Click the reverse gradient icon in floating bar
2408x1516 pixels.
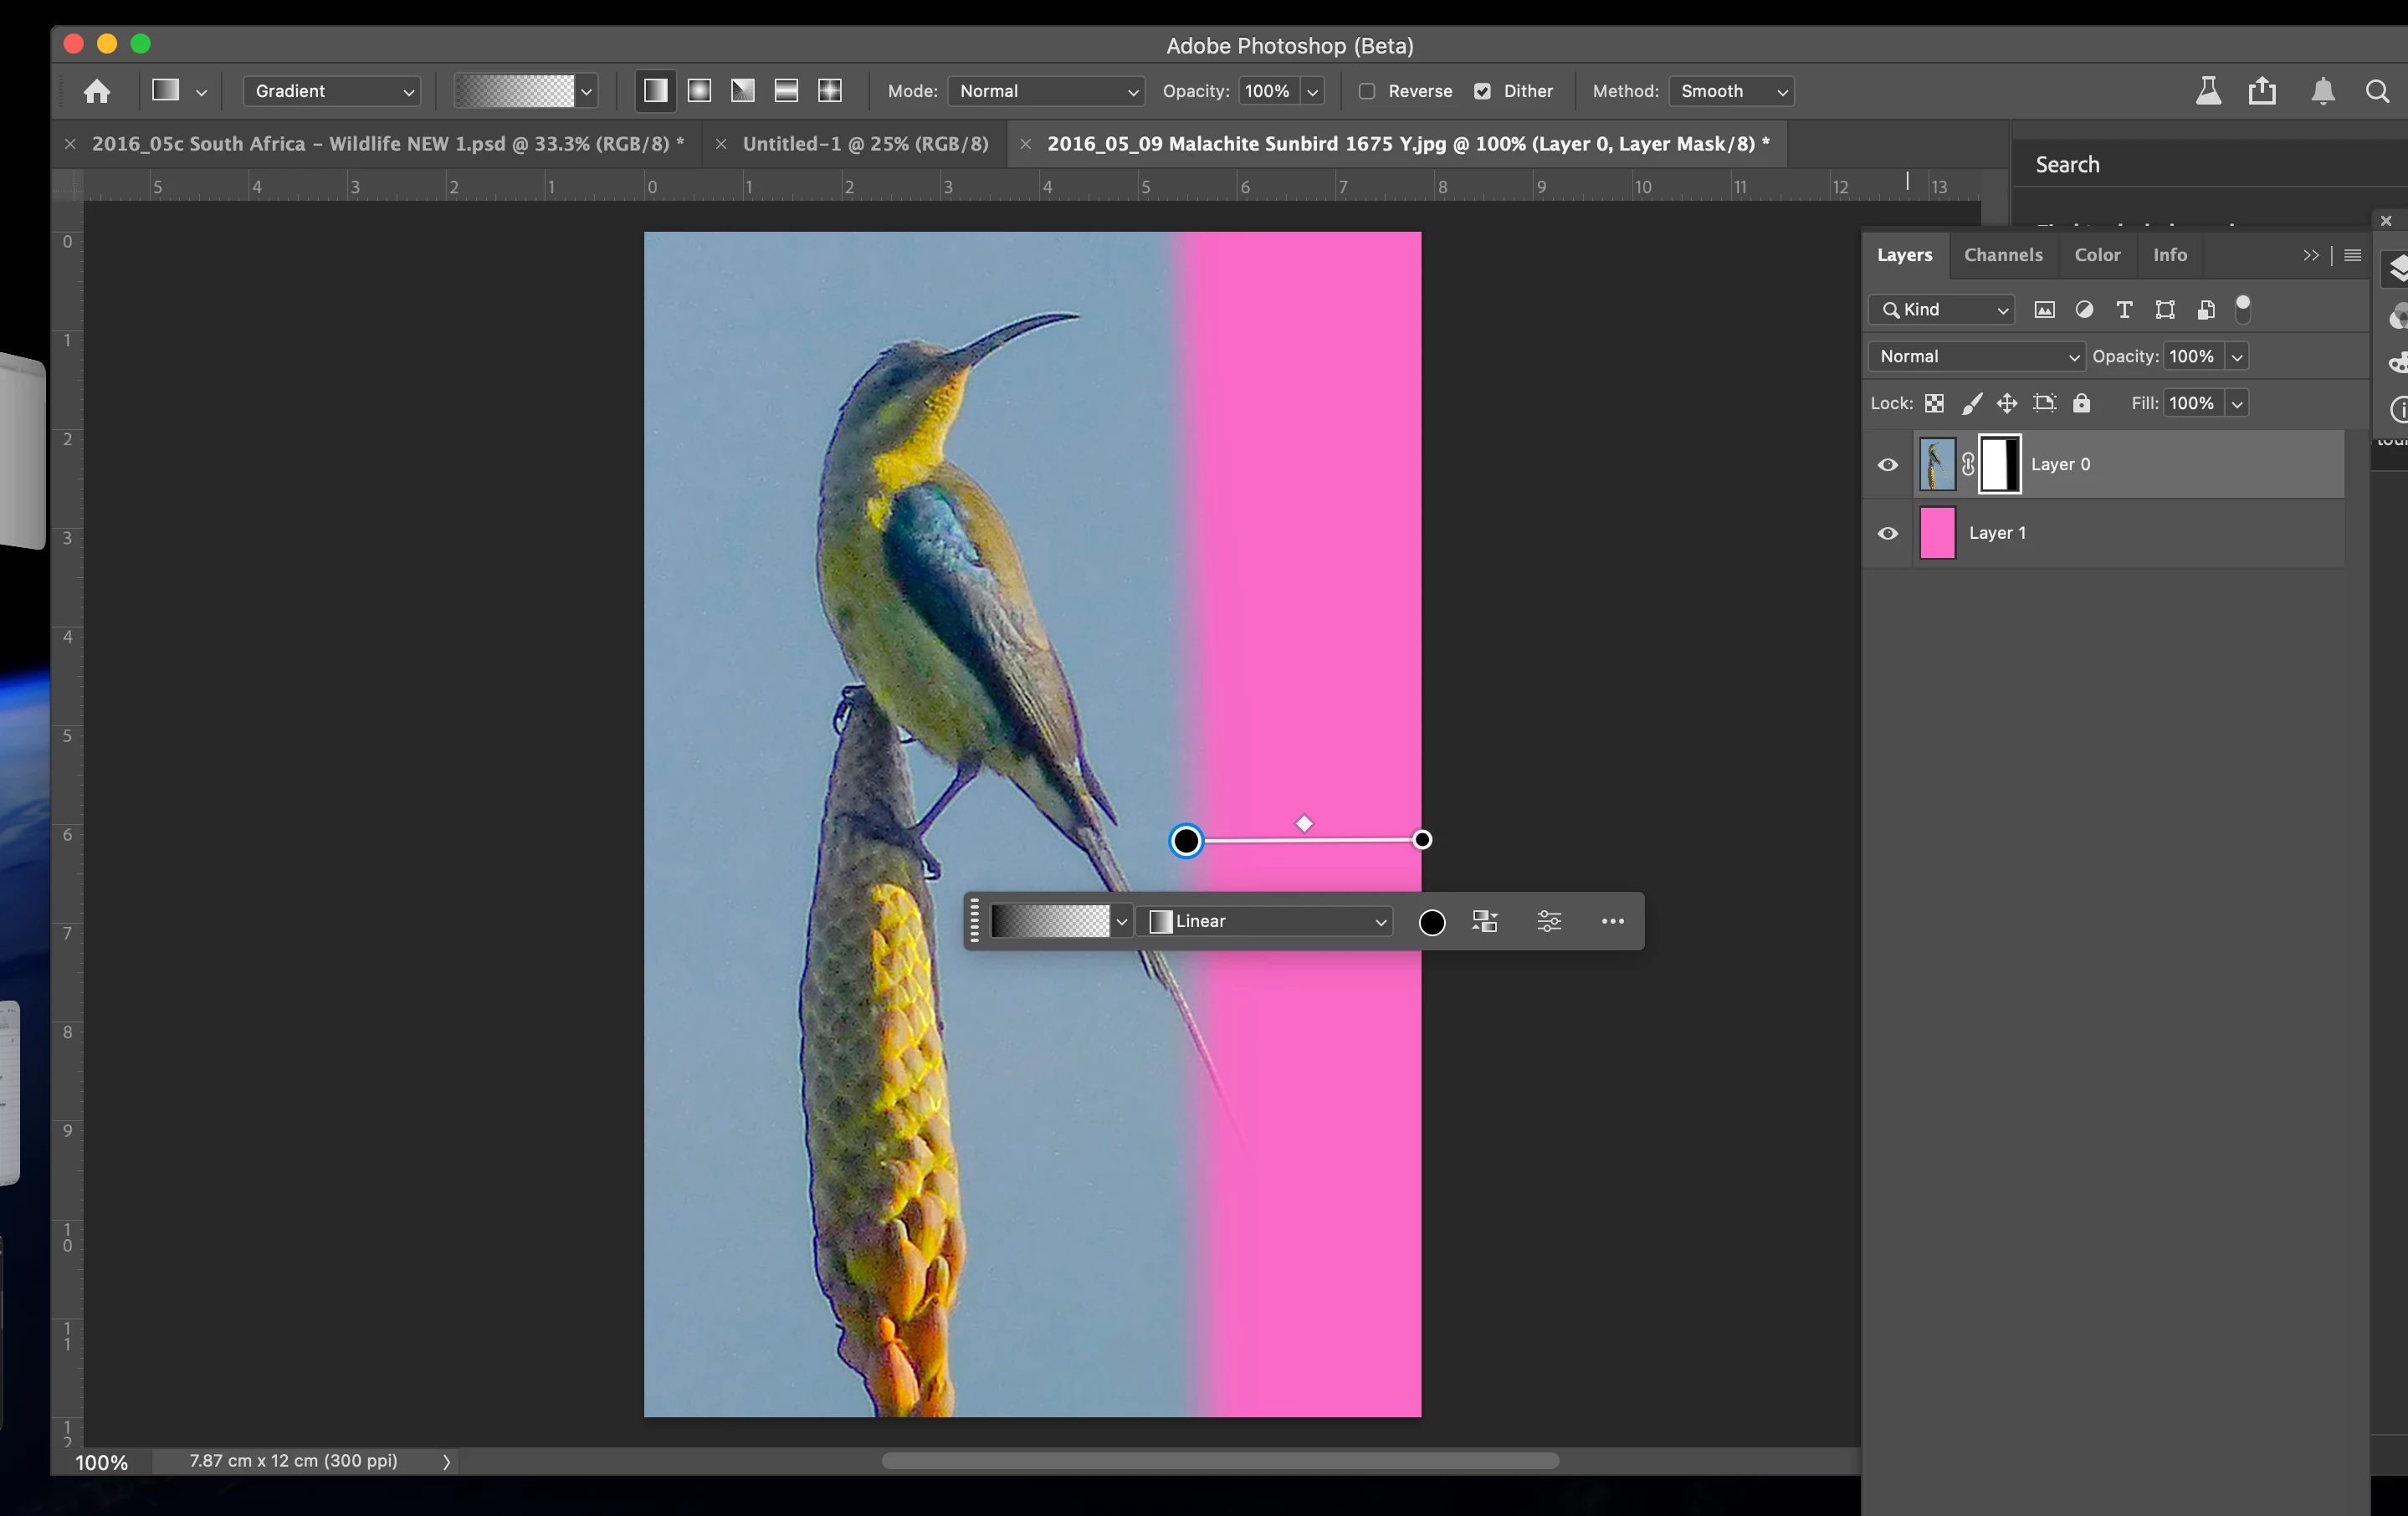click(1485, 921)
